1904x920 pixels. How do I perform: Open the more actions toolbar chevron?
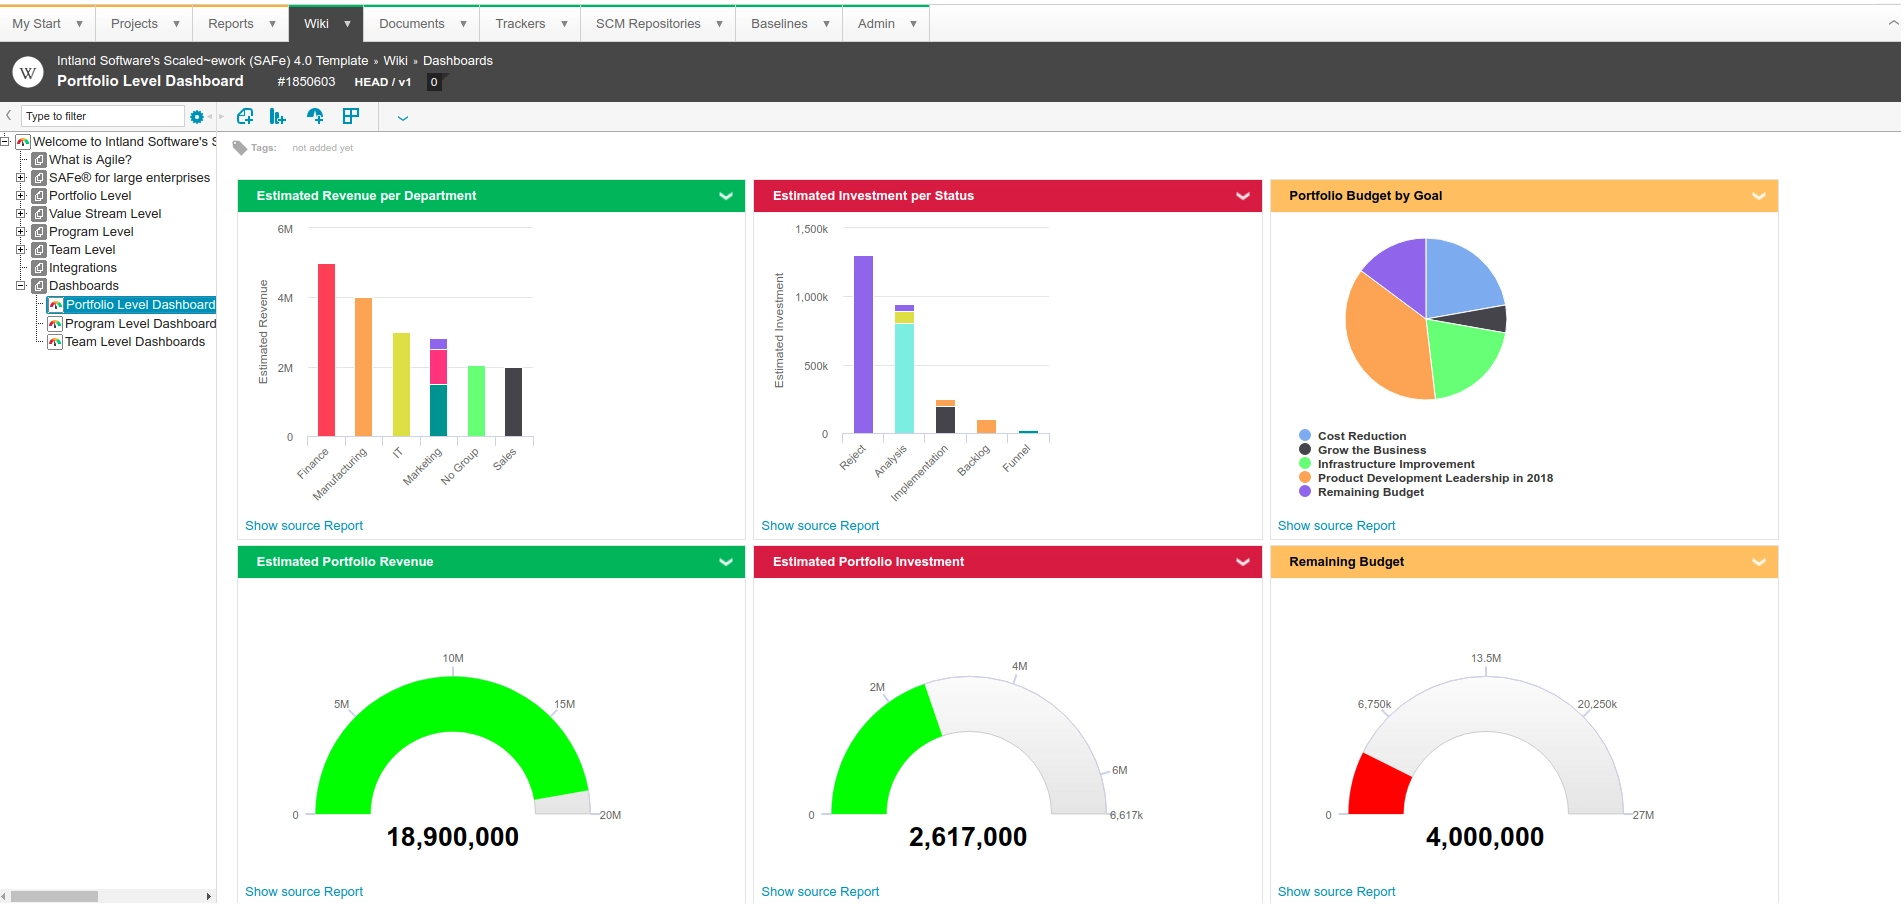tap(403, 118)
